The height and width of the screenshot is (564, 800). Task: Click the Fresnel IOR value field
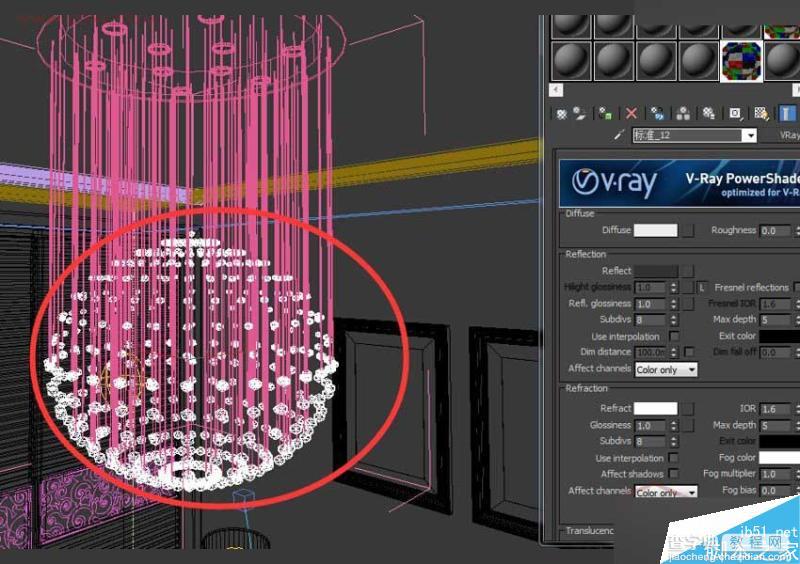pos(775,304)
